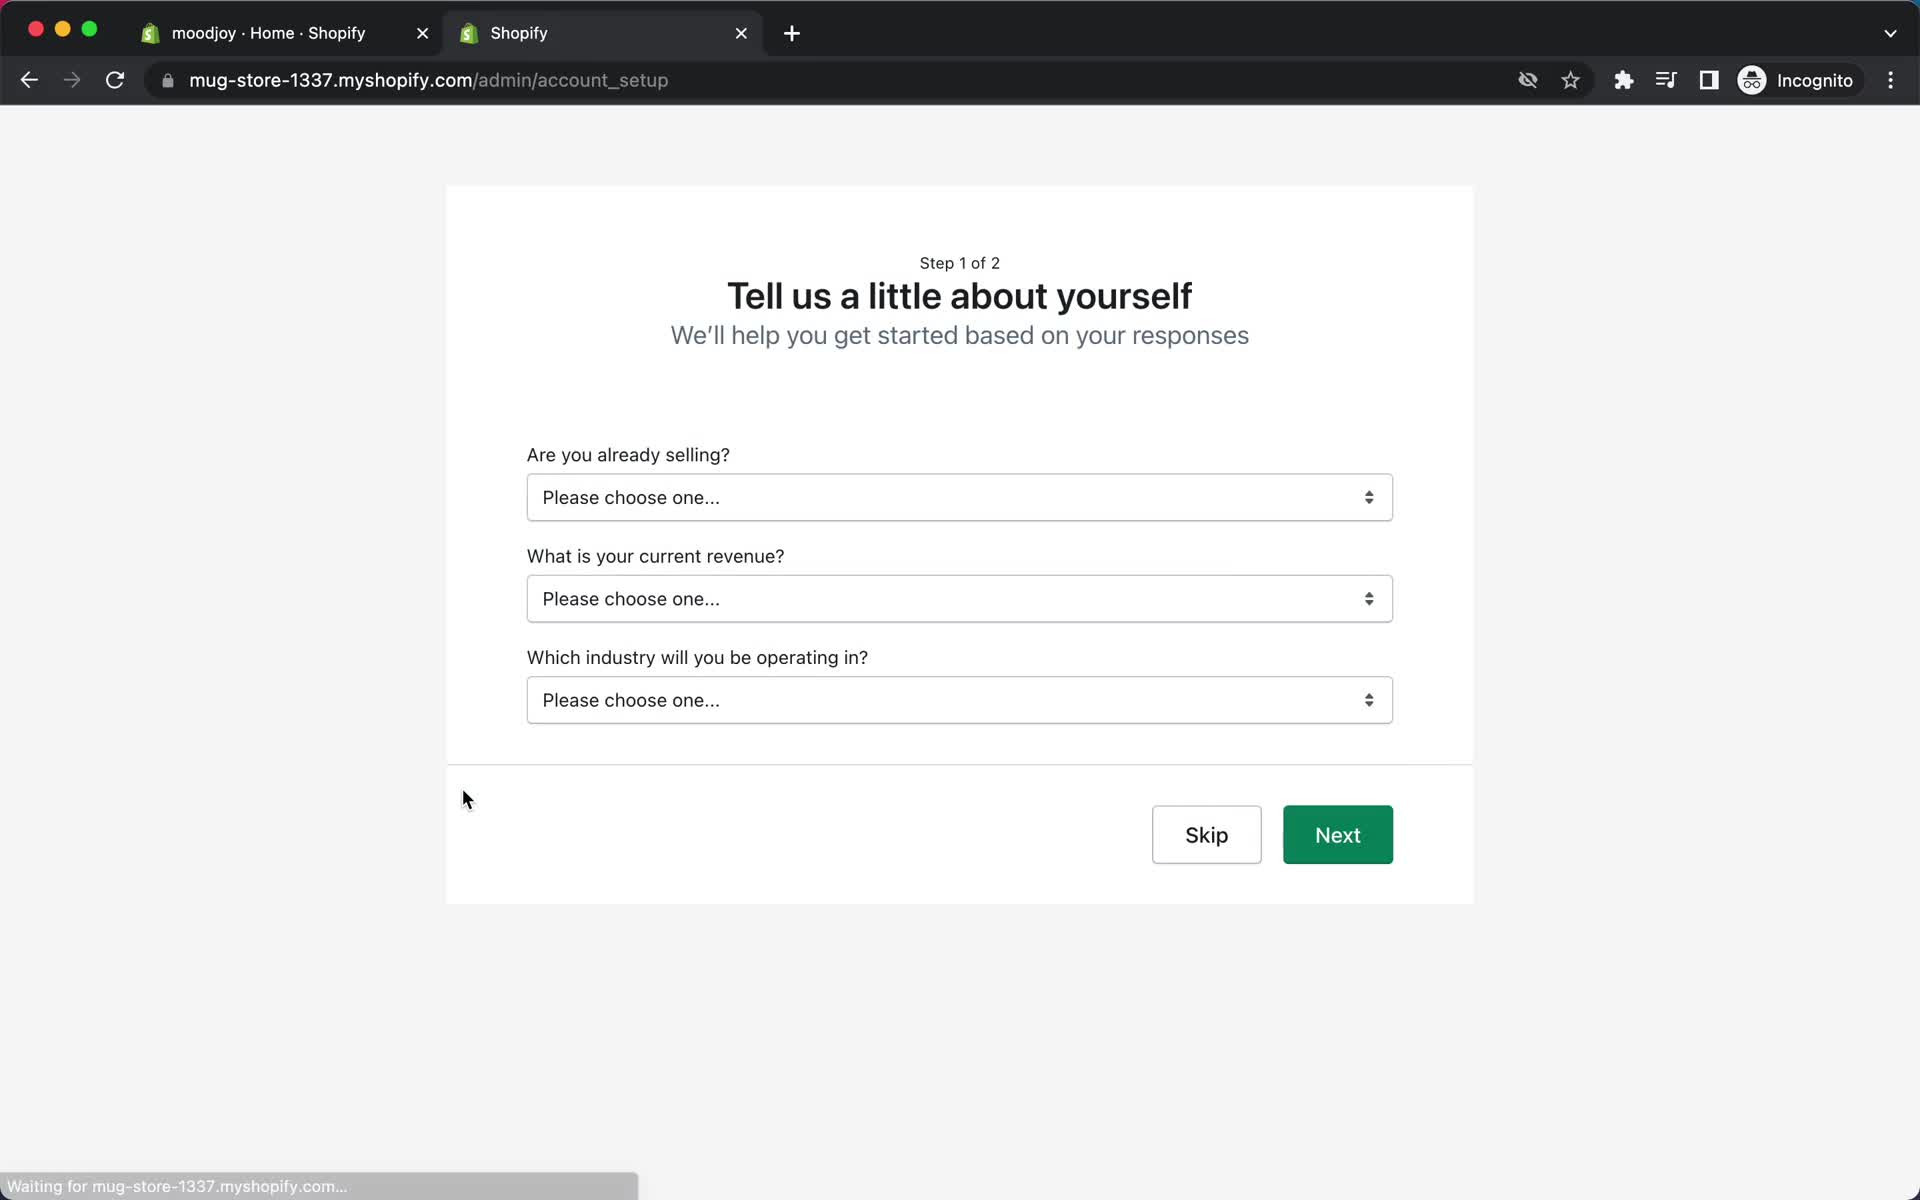
Task: Click the Next button
Action: (x=1337, y=834)
